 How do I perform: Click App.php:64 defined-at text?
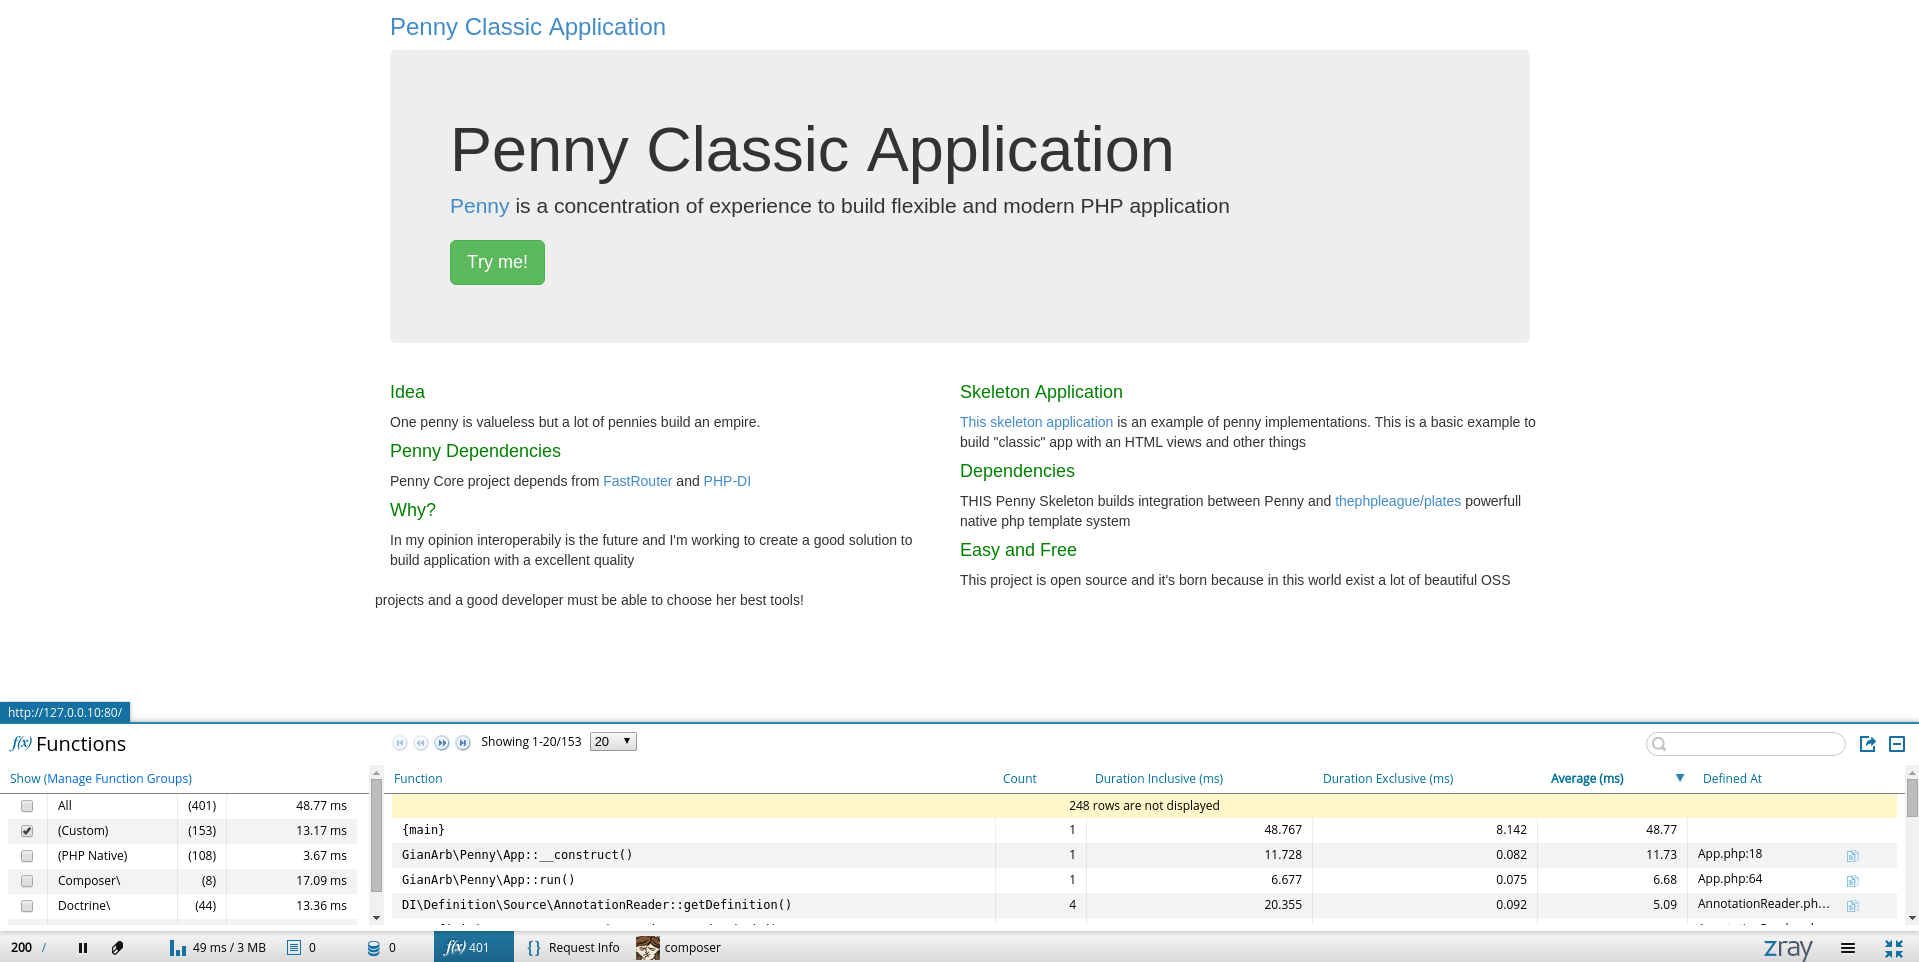coord(1730,879)
